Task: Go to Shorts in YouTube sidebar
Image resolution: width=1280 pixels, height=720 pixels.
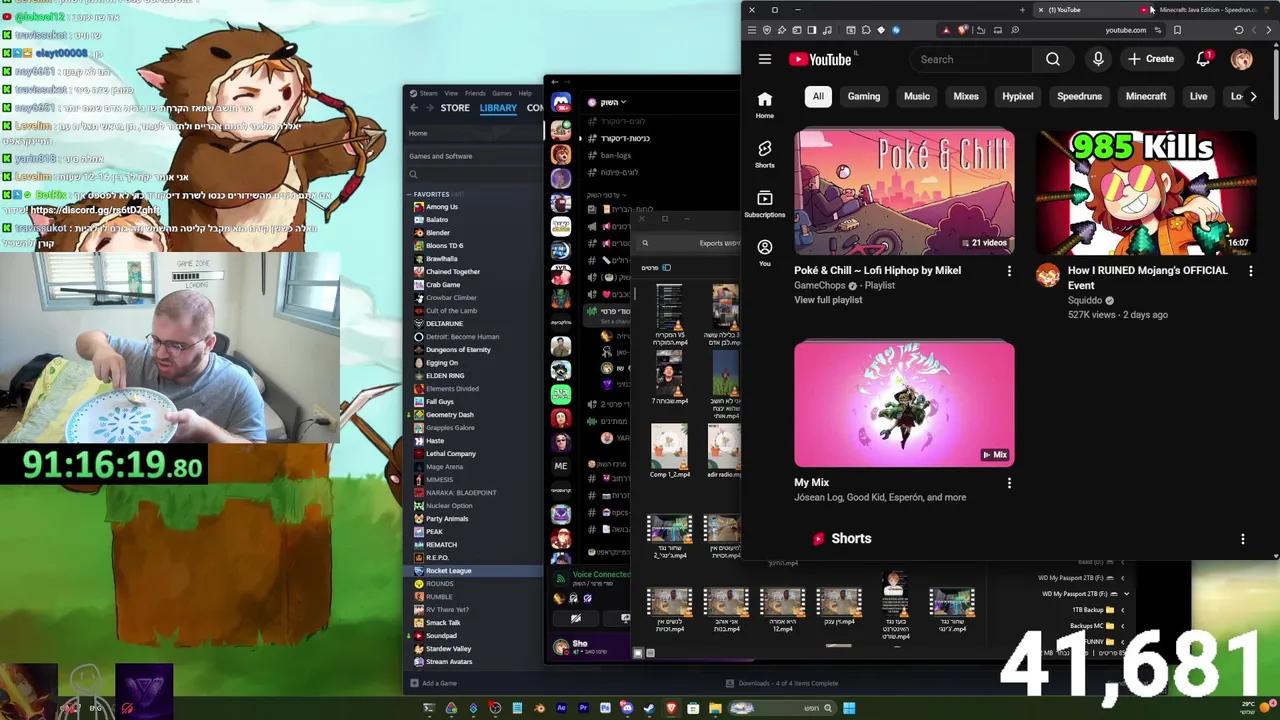Action: [765, 153]
